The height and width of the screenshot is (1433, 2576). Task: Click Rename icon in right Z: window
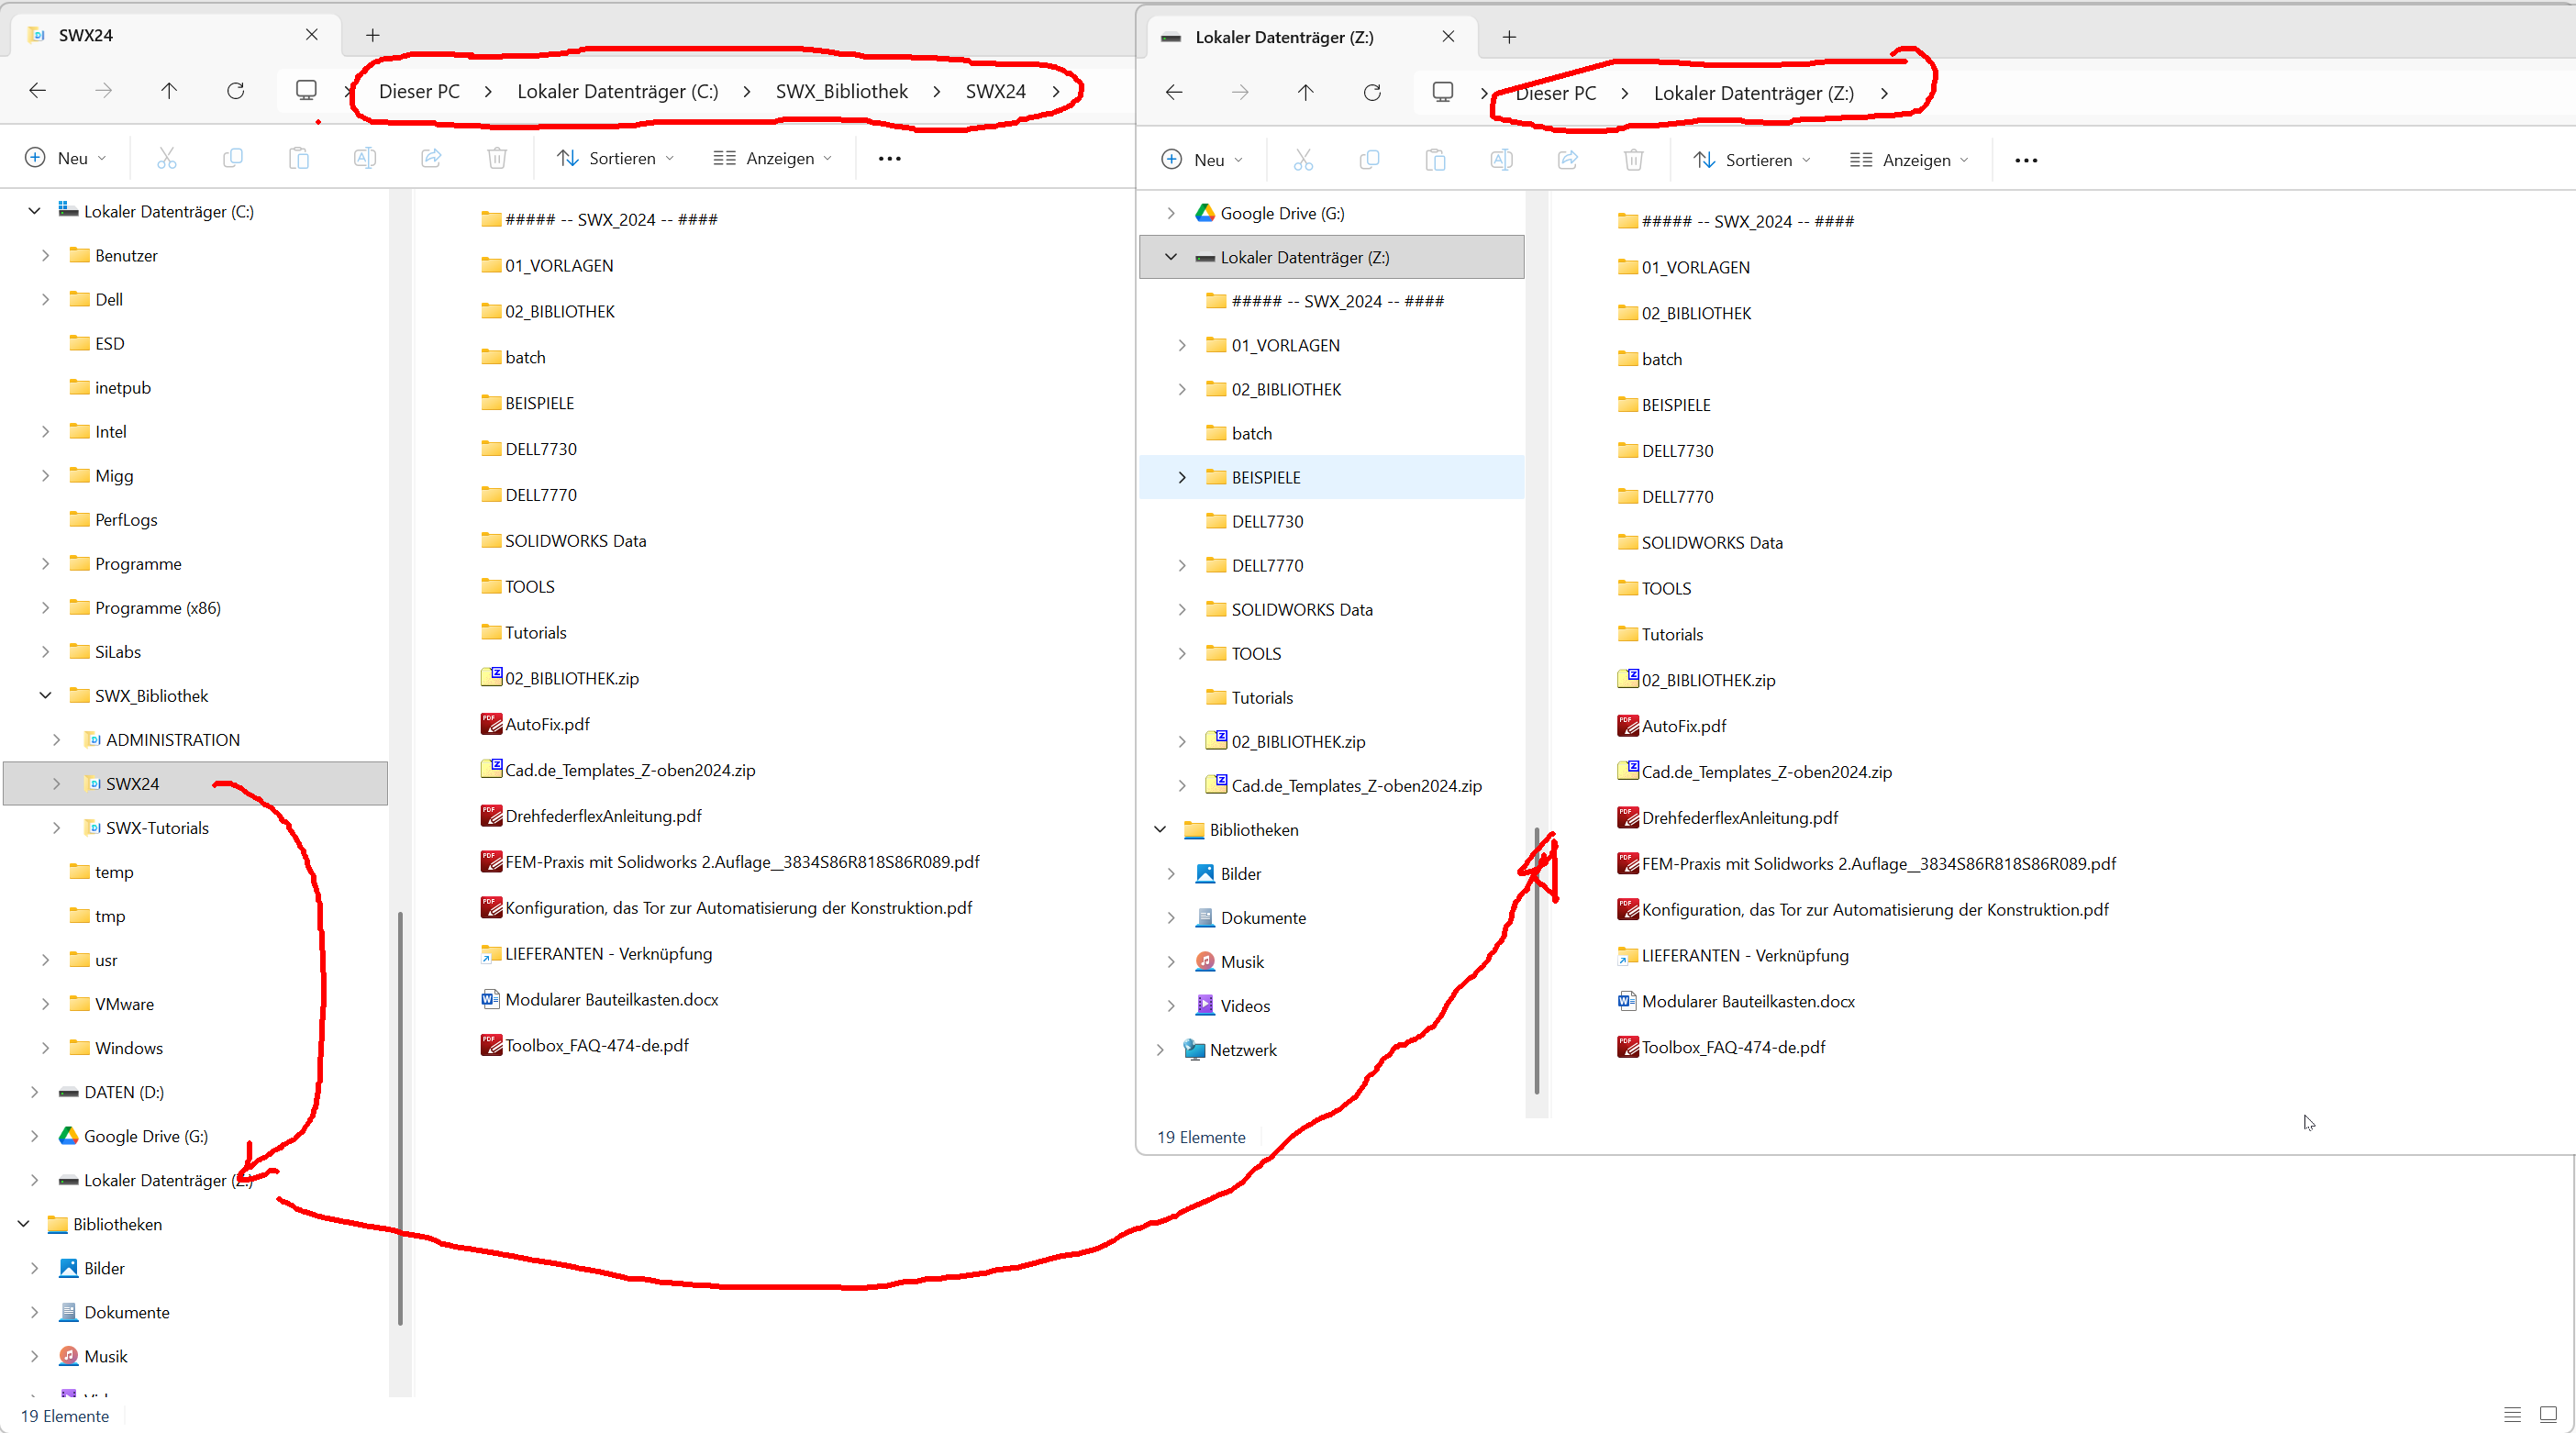pyautogui.click(x=1501, y=160)
